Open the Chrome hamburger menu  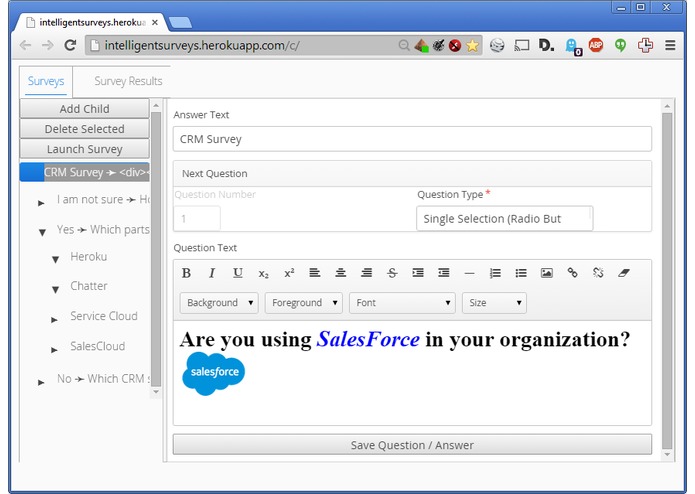coord(670,45)
